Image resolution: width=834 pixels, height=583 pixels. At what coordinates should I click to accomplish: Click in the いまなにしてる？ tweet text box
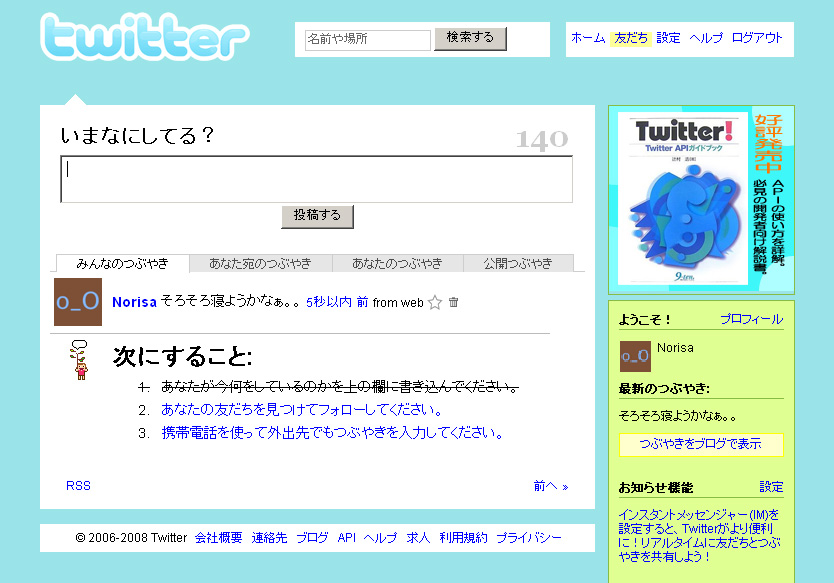pyautogui.click(x=316, y=179)
